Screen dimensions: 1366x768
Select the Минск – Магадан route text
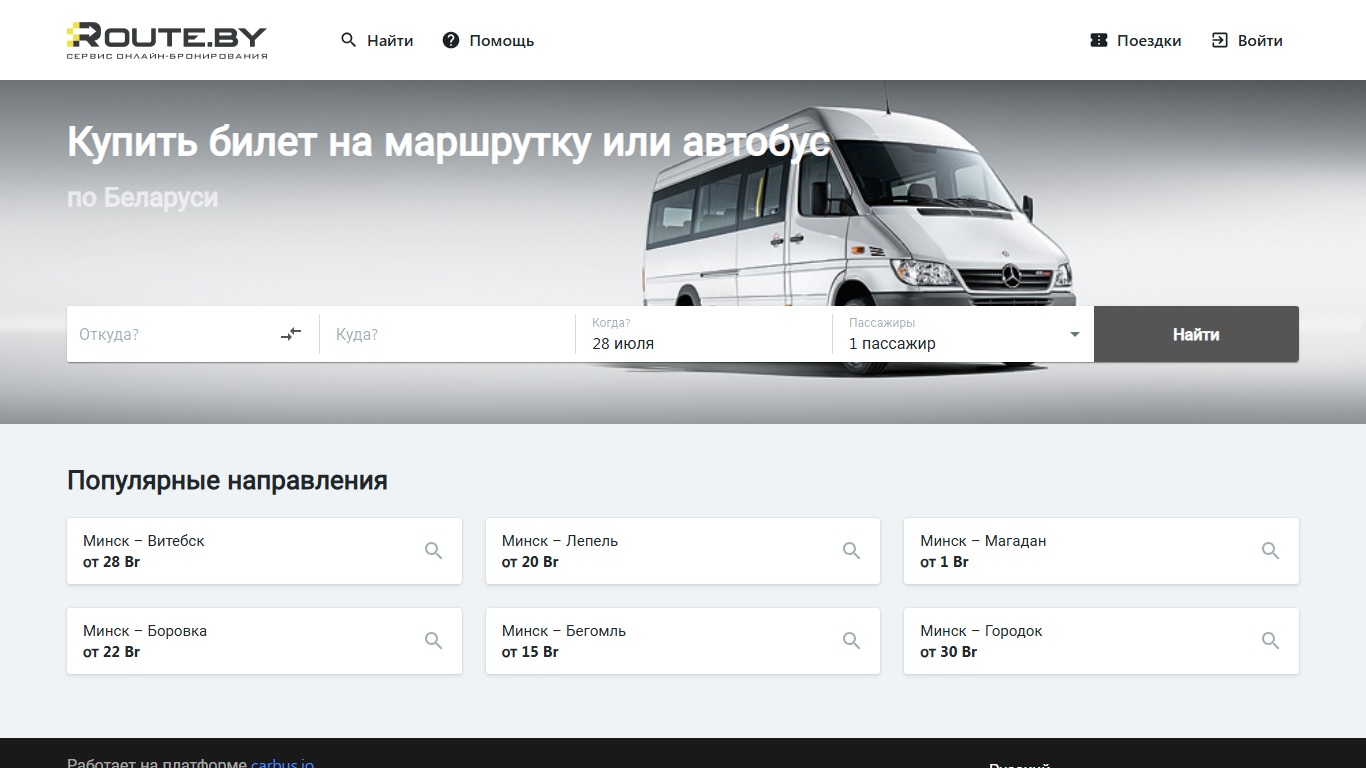click(x=983, y=540)
